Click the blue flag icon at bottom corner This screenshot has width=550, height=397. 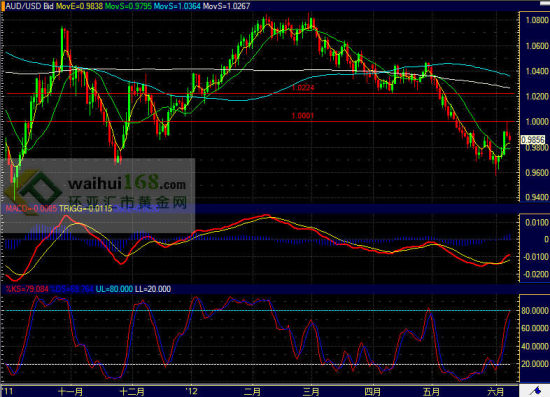tap(536, 390)
